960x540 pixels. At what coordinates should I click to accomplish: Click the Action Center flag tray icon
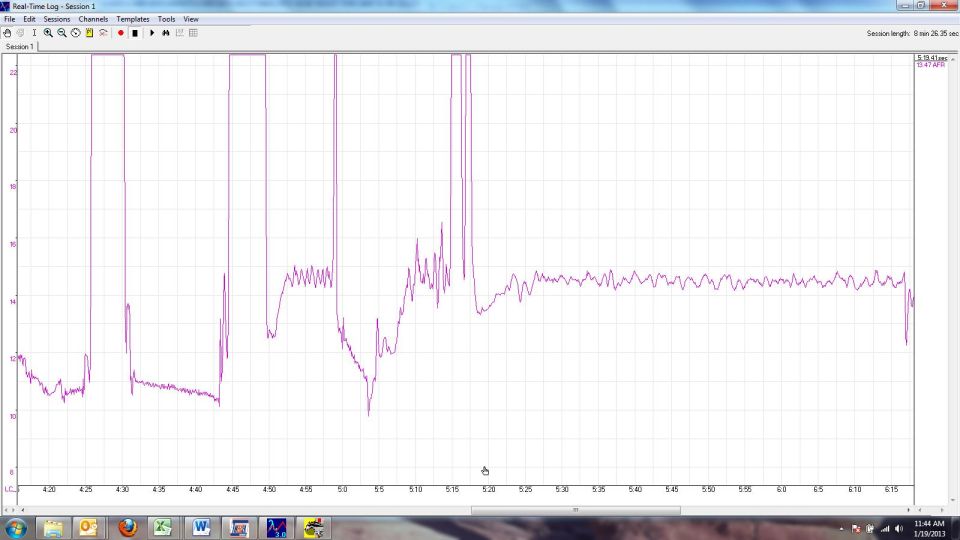pos(856,529)
